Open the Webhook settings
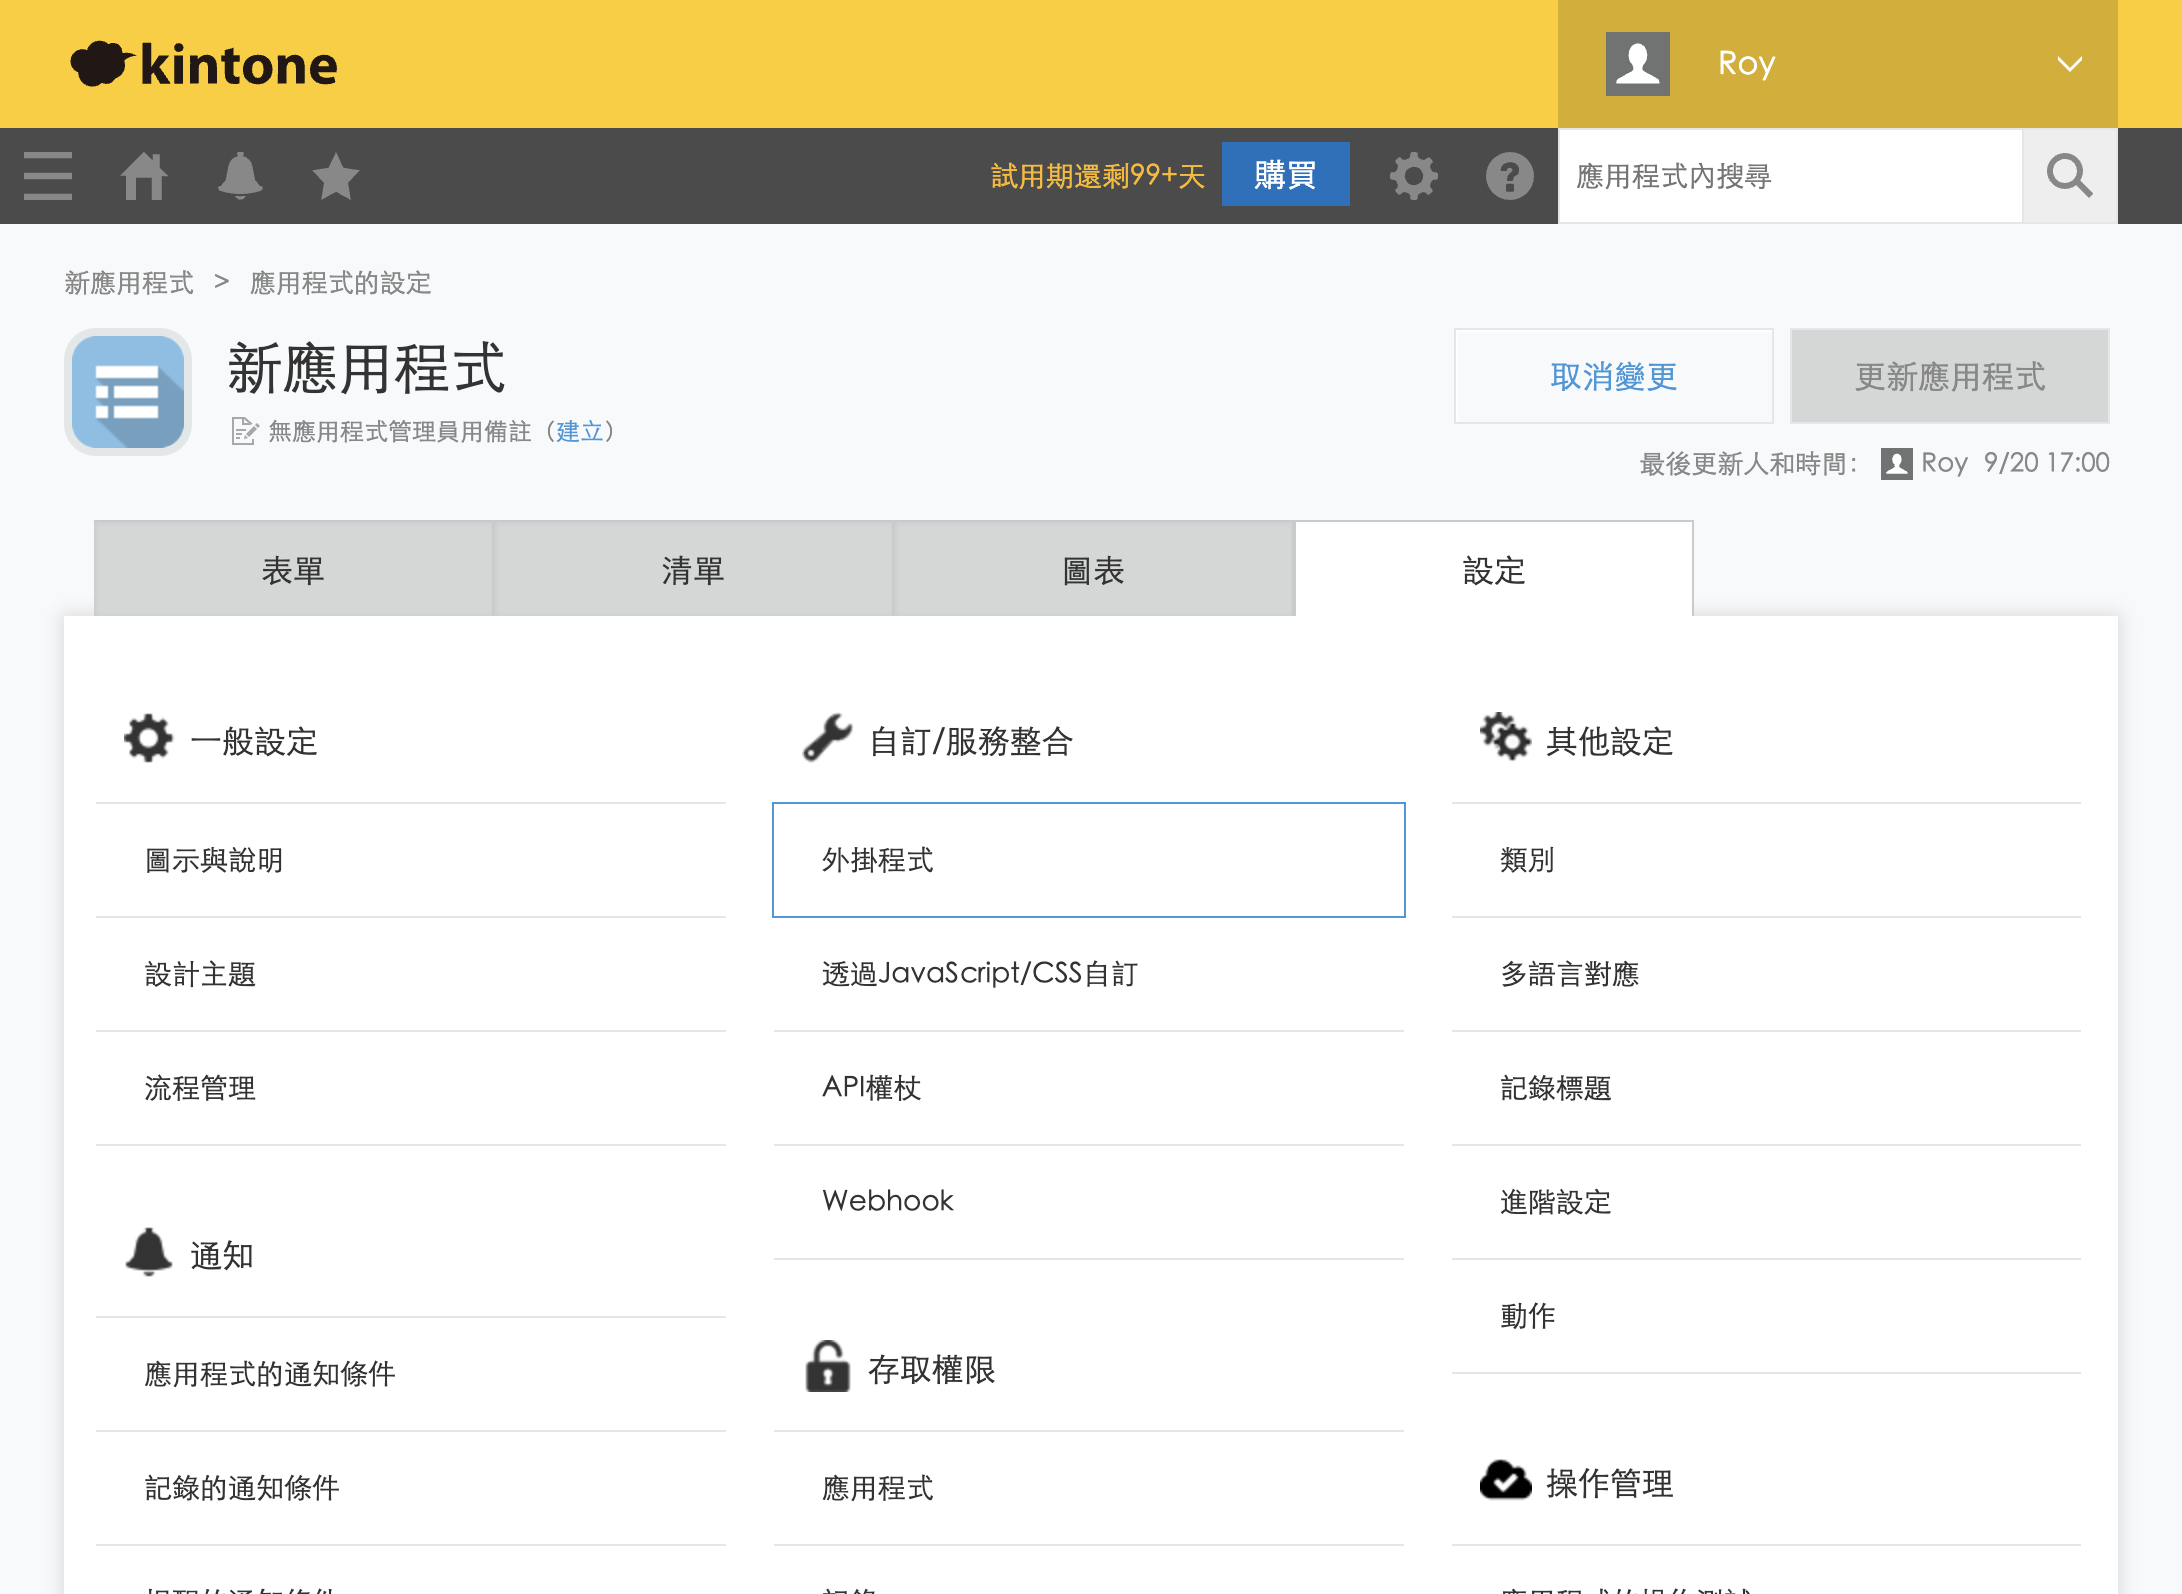Image resolution: width=2182 pixels, height=1594 pixels. [x=1089, y=1202]
